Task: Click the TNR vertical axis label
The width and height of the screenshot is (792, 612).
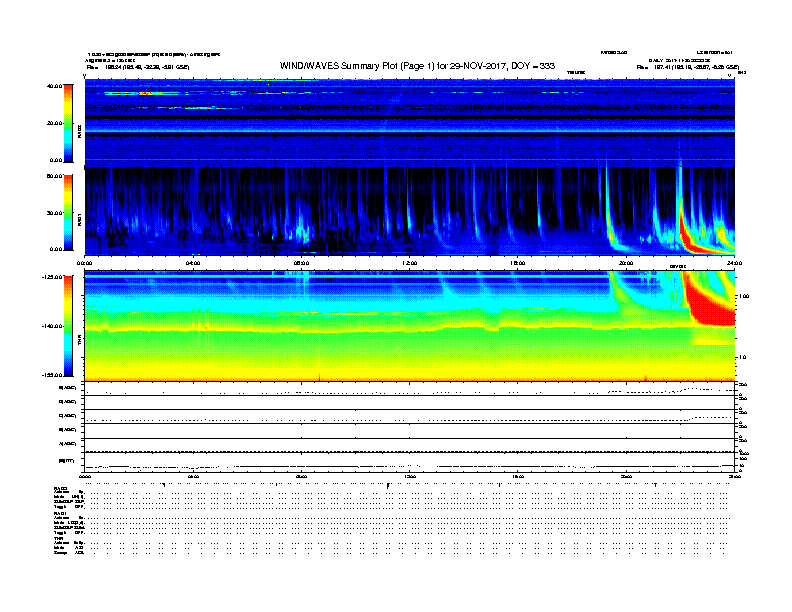Action: 79,341
